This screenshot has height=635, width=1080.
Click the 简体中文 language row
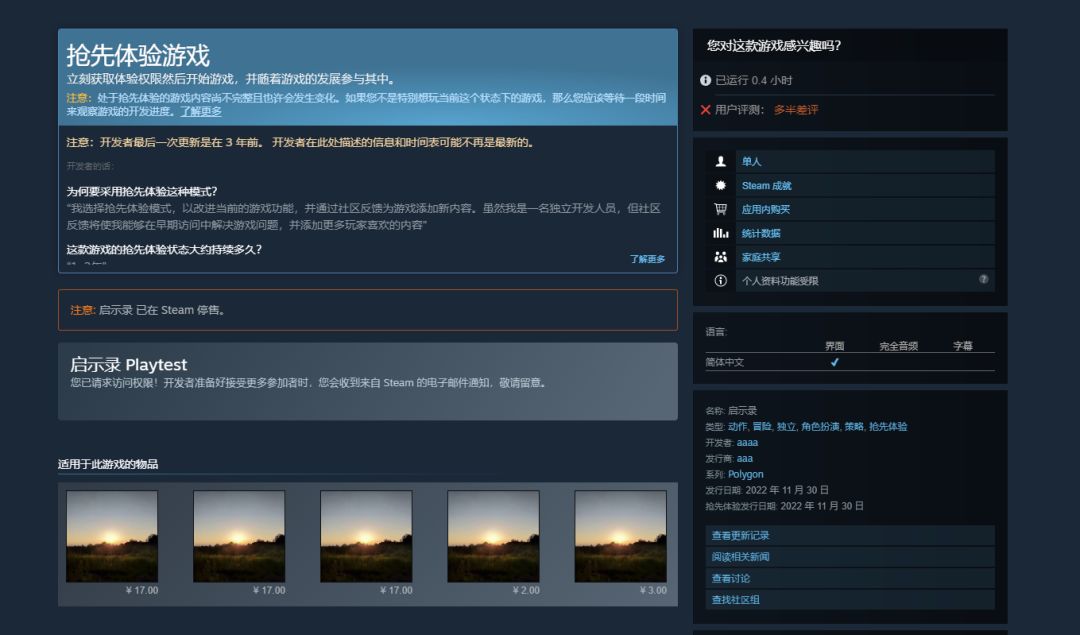click(850, 362)
